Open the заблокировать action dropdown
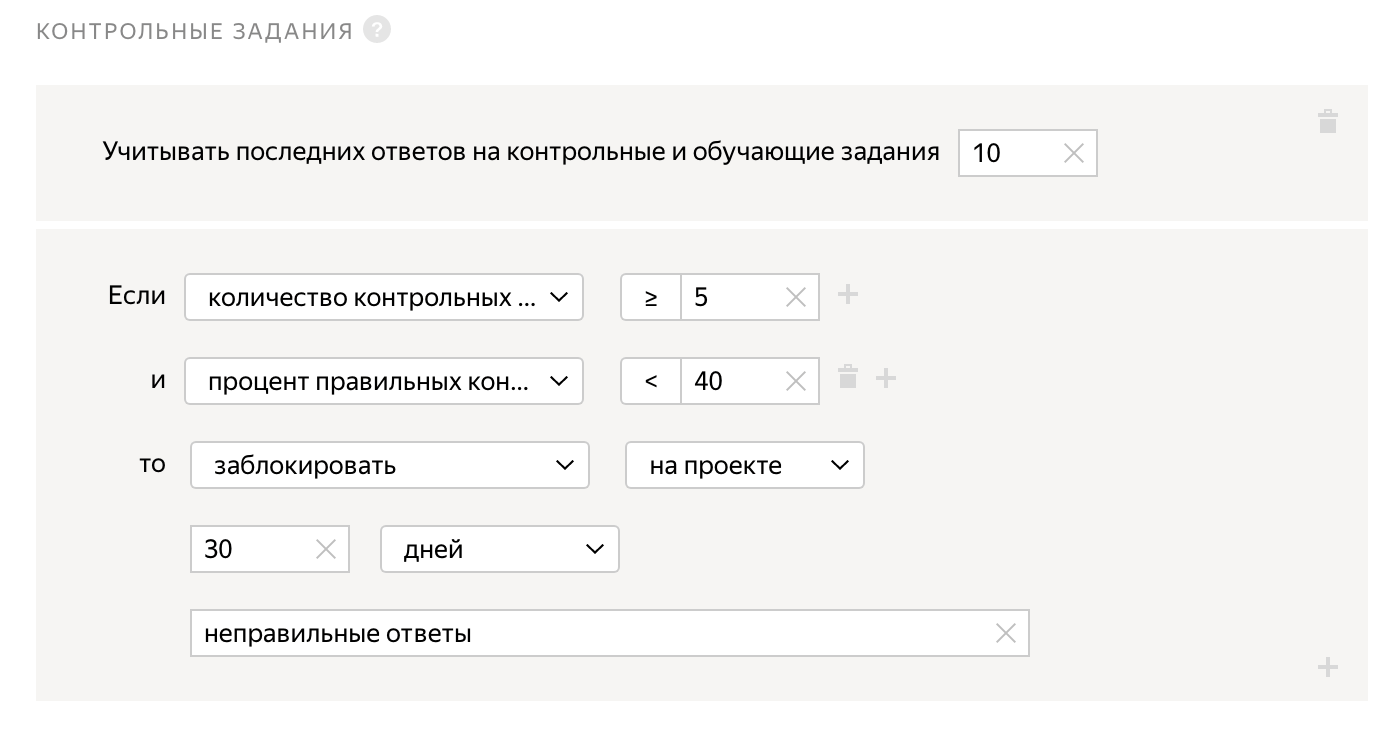This screenshot has width=1400, height=748. (x=390, y=465)
